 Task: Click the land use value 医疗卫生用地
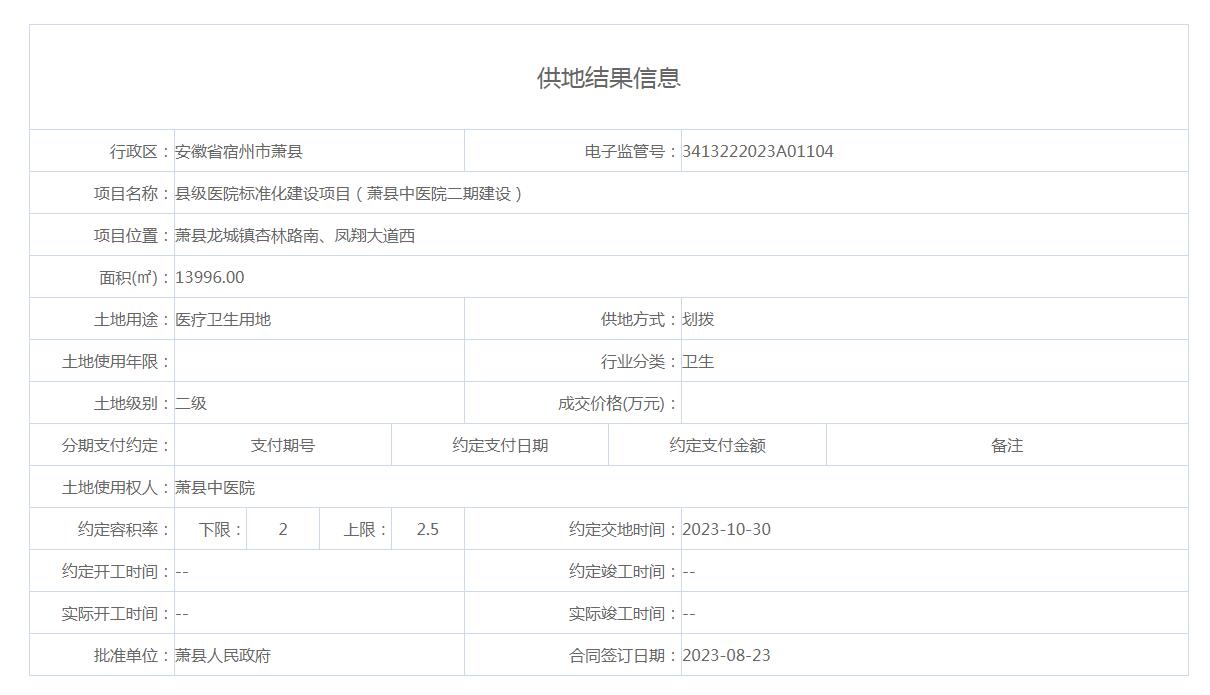(223, 320)
